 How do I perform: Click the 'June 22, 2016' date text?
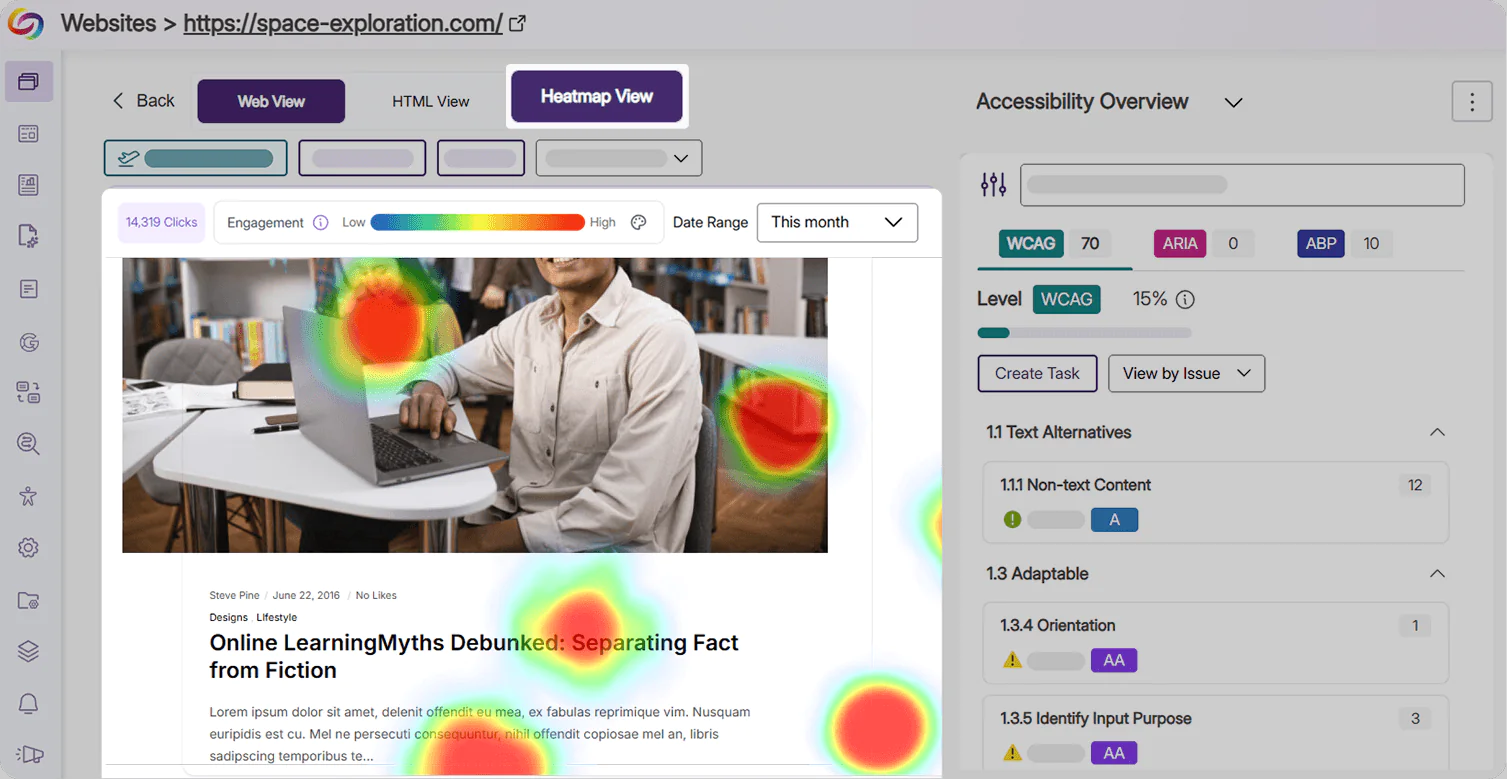[x=306, y=595]
